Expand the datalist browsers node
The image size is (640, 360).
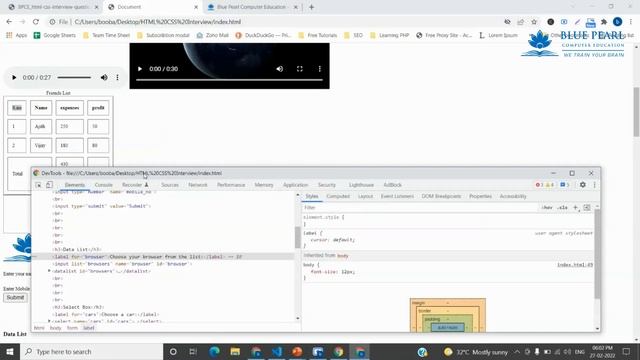tap(49, 271)
